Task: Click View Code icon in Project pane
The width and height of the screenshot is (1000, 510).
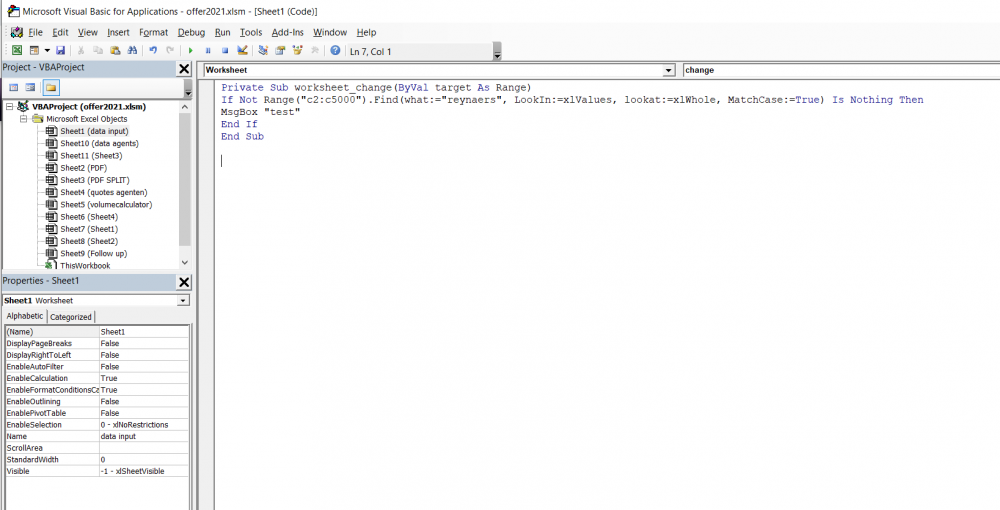Action: click(13, 88)
